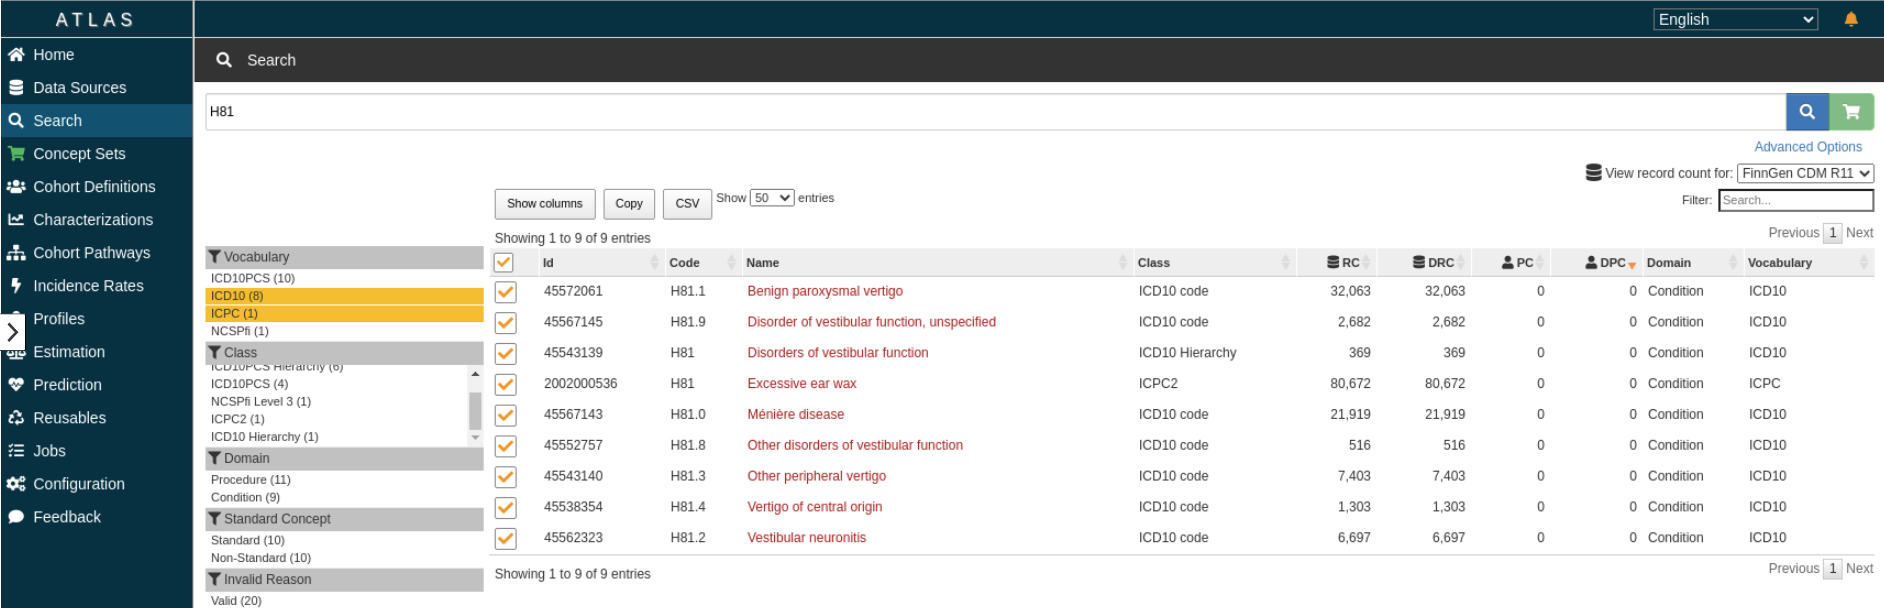Uncheck the Vestibular neuronitis row checkbox
The height and width of the screenshot is (608, 1884).
point(506,539)
